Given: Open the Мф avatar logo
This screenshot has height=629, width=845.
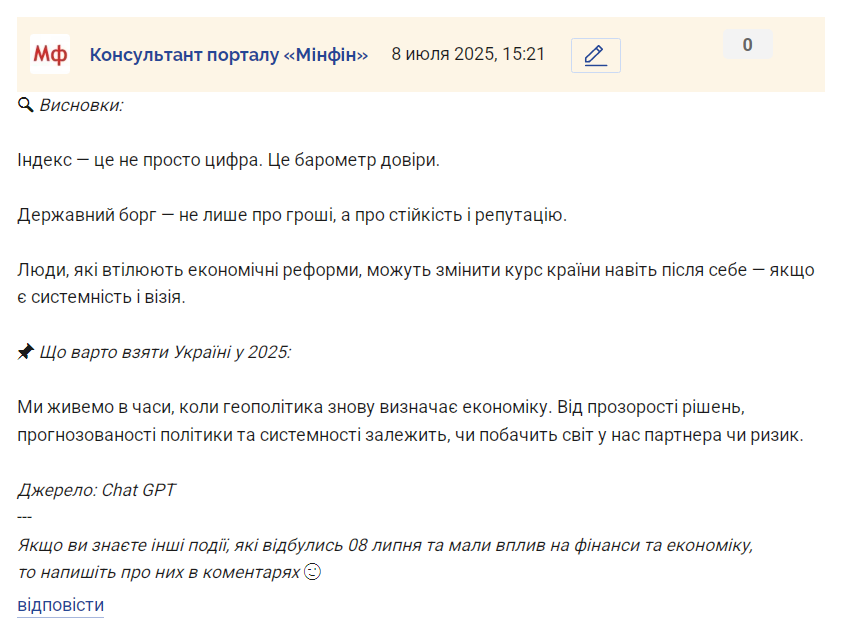Looking at the screenshot, I should [x=50, y=54].
